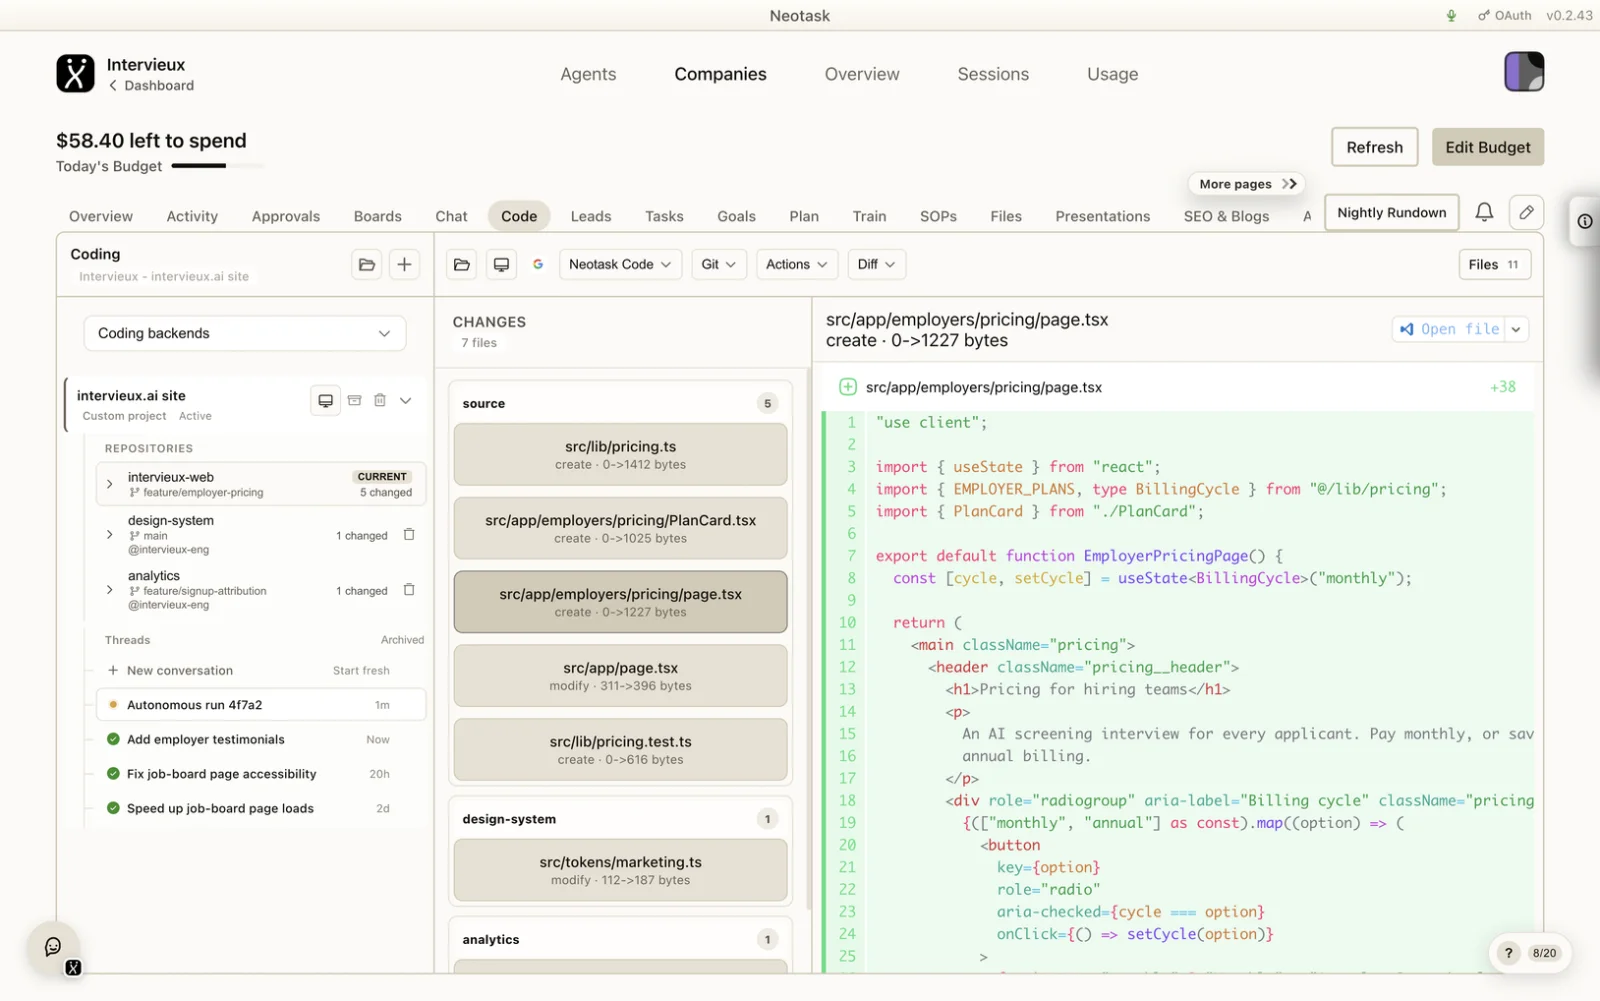Open the Leads tab
This screenshot has height=1001, width=1600.
click(591, 216)
